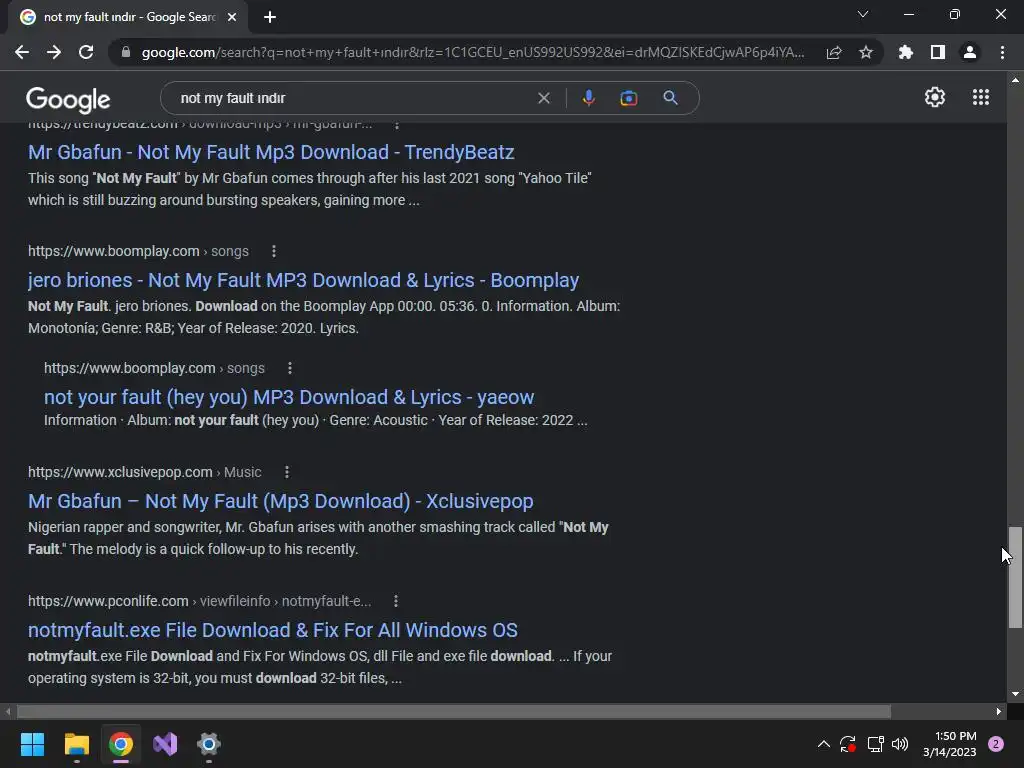
Task: Open 'notmyfault.exe File Download & Fix' link
Action: (273, 630)
